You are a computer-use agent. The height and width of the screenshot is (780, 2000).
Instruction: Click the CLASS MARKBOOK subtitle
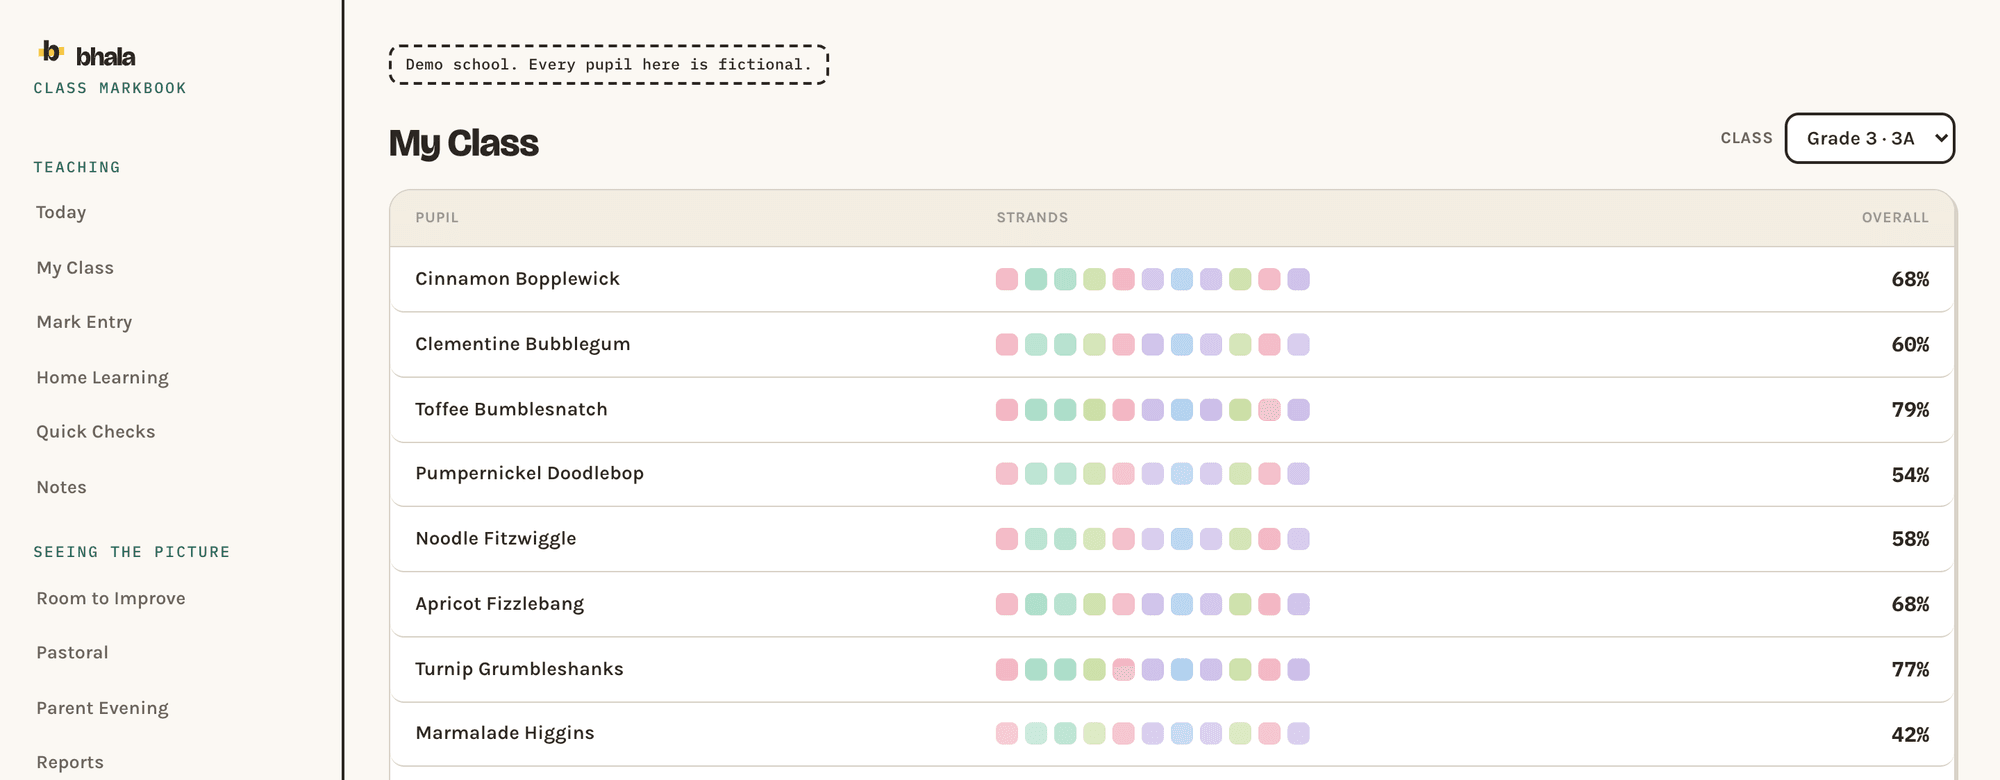click(x=110, y=89)
